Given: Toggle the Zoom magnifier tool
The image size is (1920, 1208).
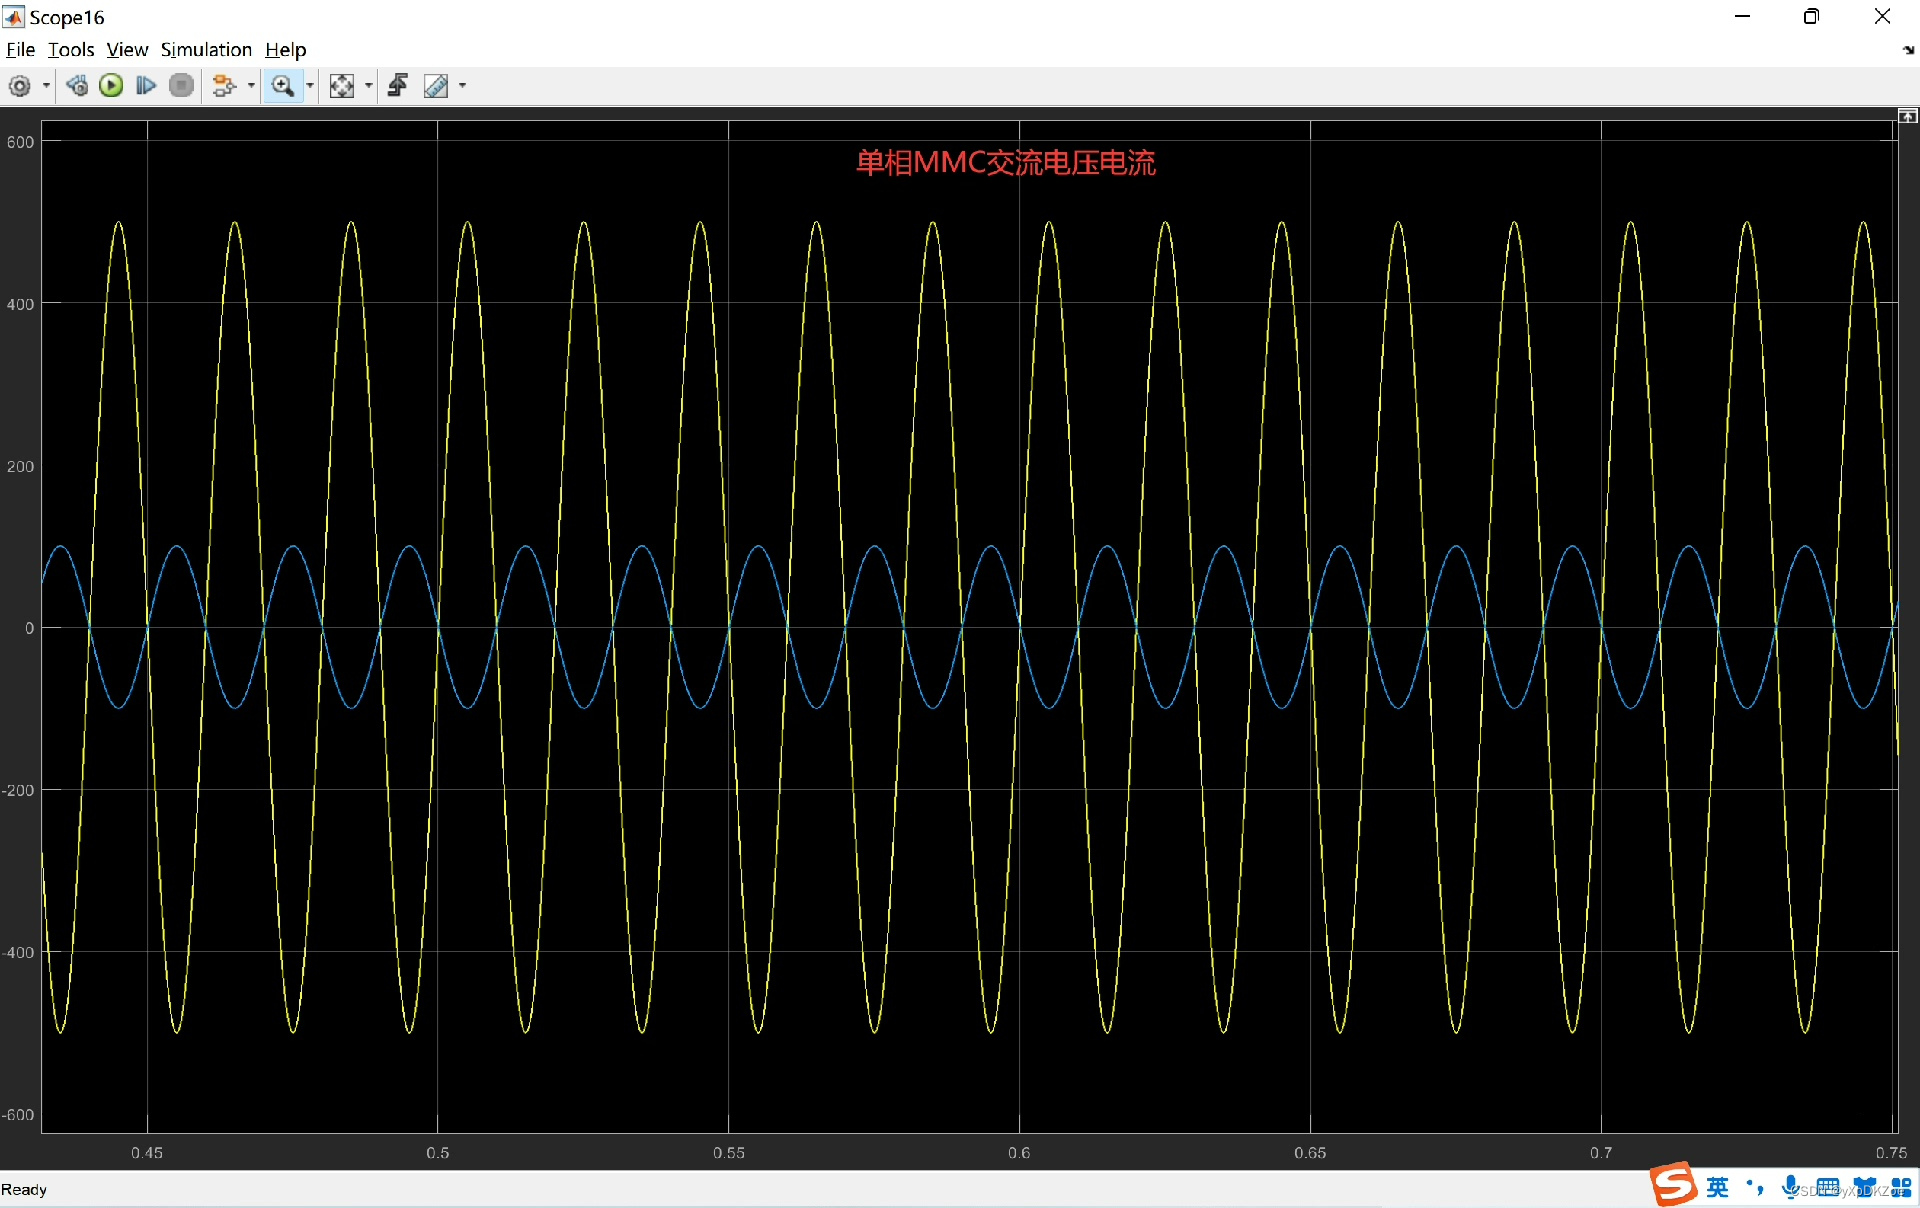Looking at the screenshot, I should (283, 86).
